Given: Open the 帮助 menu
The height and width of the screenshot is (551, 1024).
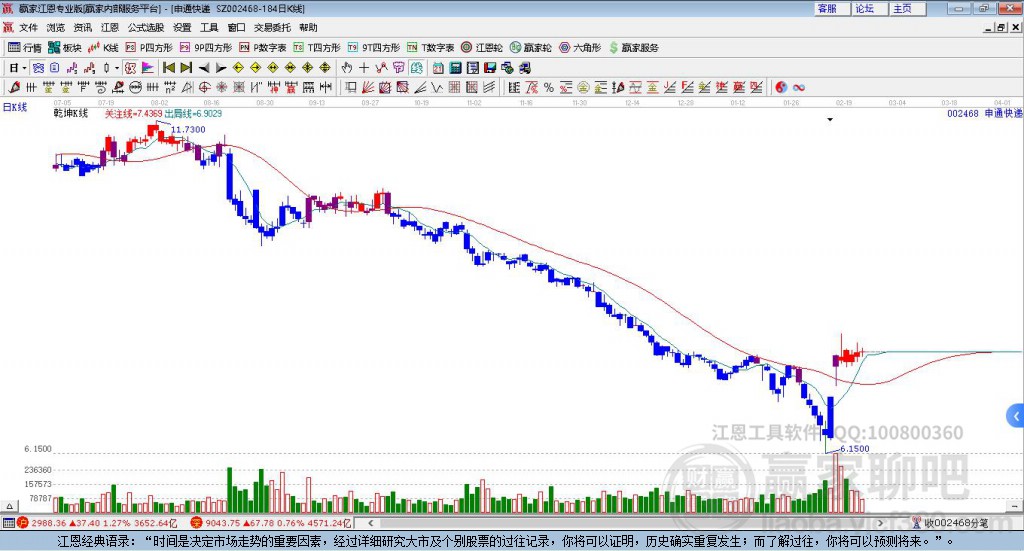Looking at the screenshot, I should 308,27.
